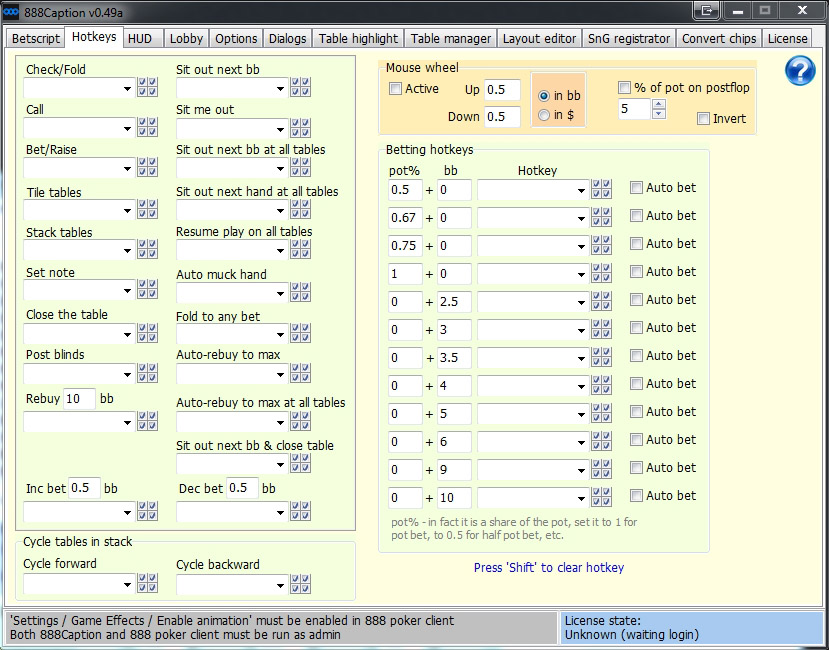Image resolution: width=829 pixels, height=650 pixels.
Task: Enable the mouse wheel Active checkbox
Action: click(396, 89)
